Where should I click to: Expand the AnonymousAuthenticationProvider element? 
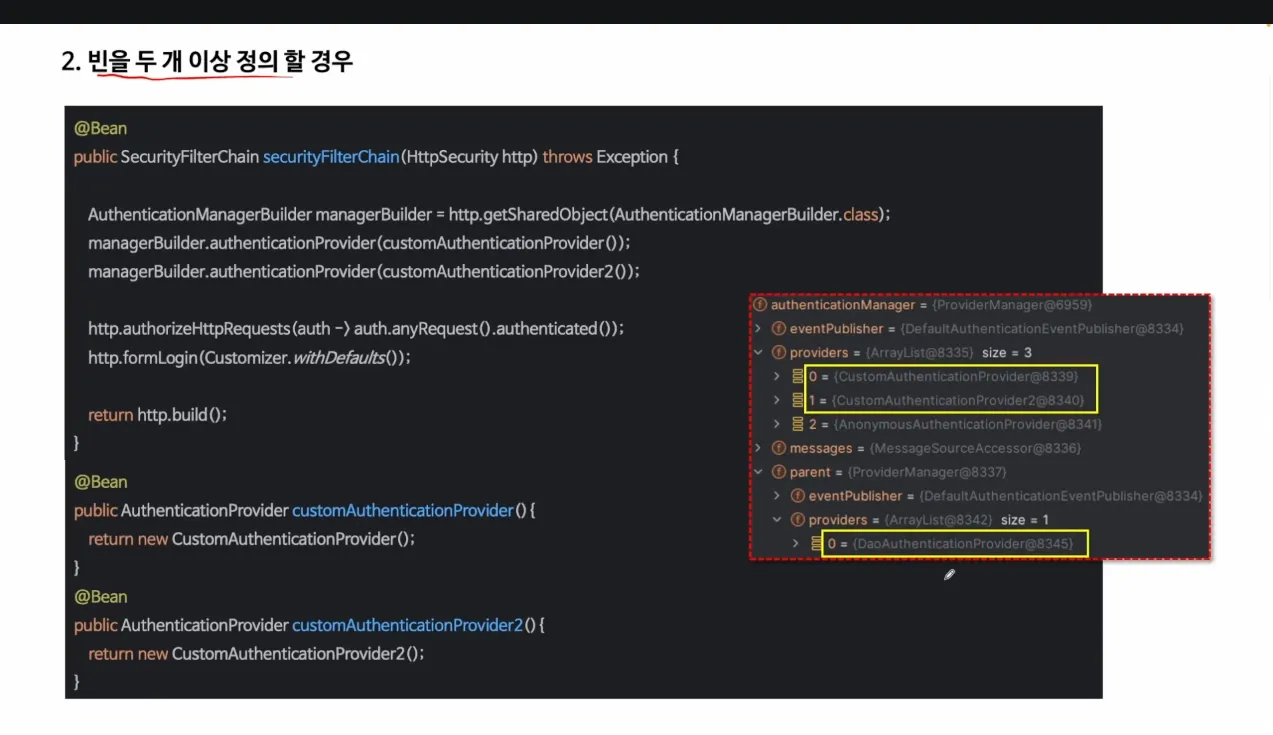778,424
